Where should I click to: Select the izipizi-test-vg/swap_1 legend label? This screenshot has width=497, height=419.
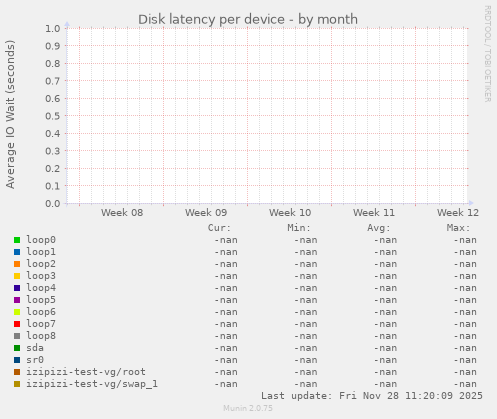click(92, 384)
